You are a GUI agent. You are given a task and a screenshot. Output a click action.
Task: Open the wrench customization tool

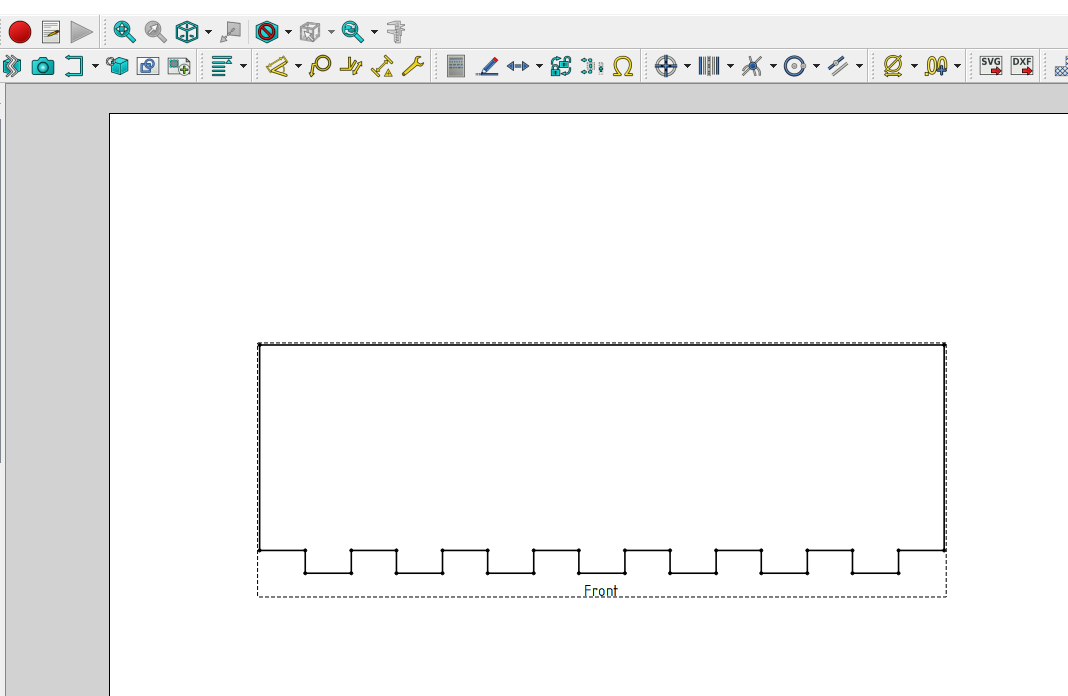pos(412,66)
